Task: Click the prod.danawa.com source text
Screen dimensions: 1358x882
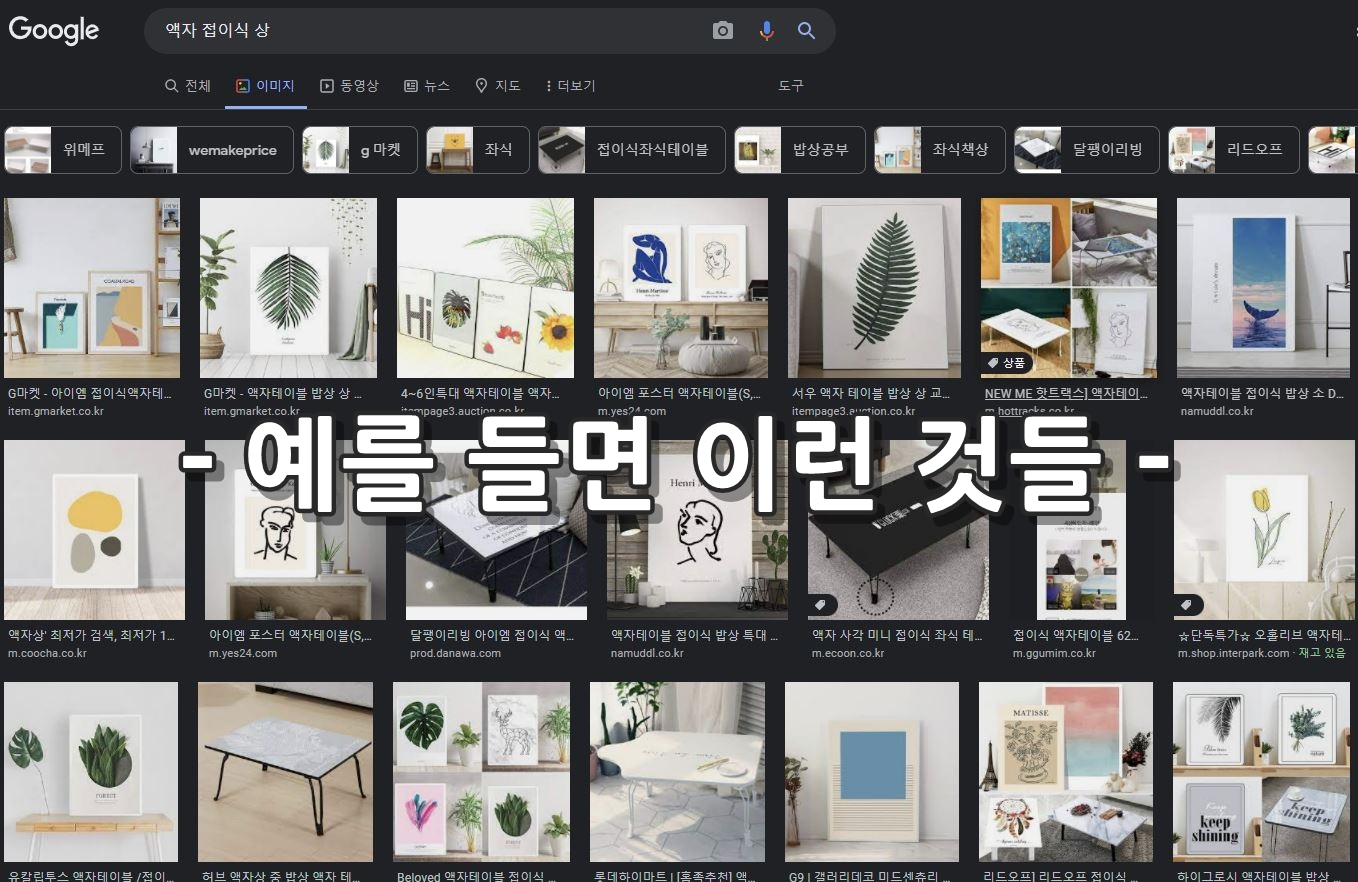Action: click(x=455, y=653)
